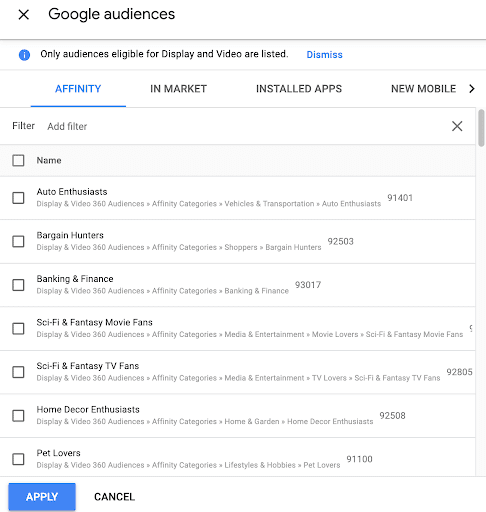Screen dimensions: 486x512
Task: Select the Bargain Hunters checkbox
Action: coord(18,241)
